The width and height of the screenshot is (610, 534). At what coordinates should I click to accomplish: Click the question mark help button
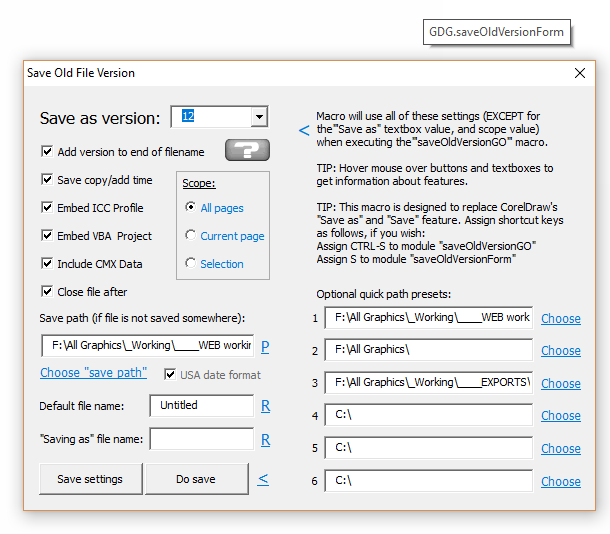pyautogui.click(x=248, y=150)
